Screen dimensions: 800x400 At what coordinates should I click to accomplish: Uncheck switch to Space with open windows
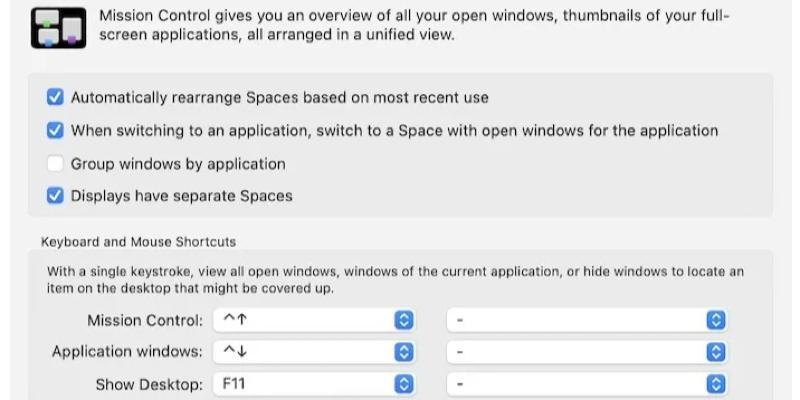click(55, 130)
